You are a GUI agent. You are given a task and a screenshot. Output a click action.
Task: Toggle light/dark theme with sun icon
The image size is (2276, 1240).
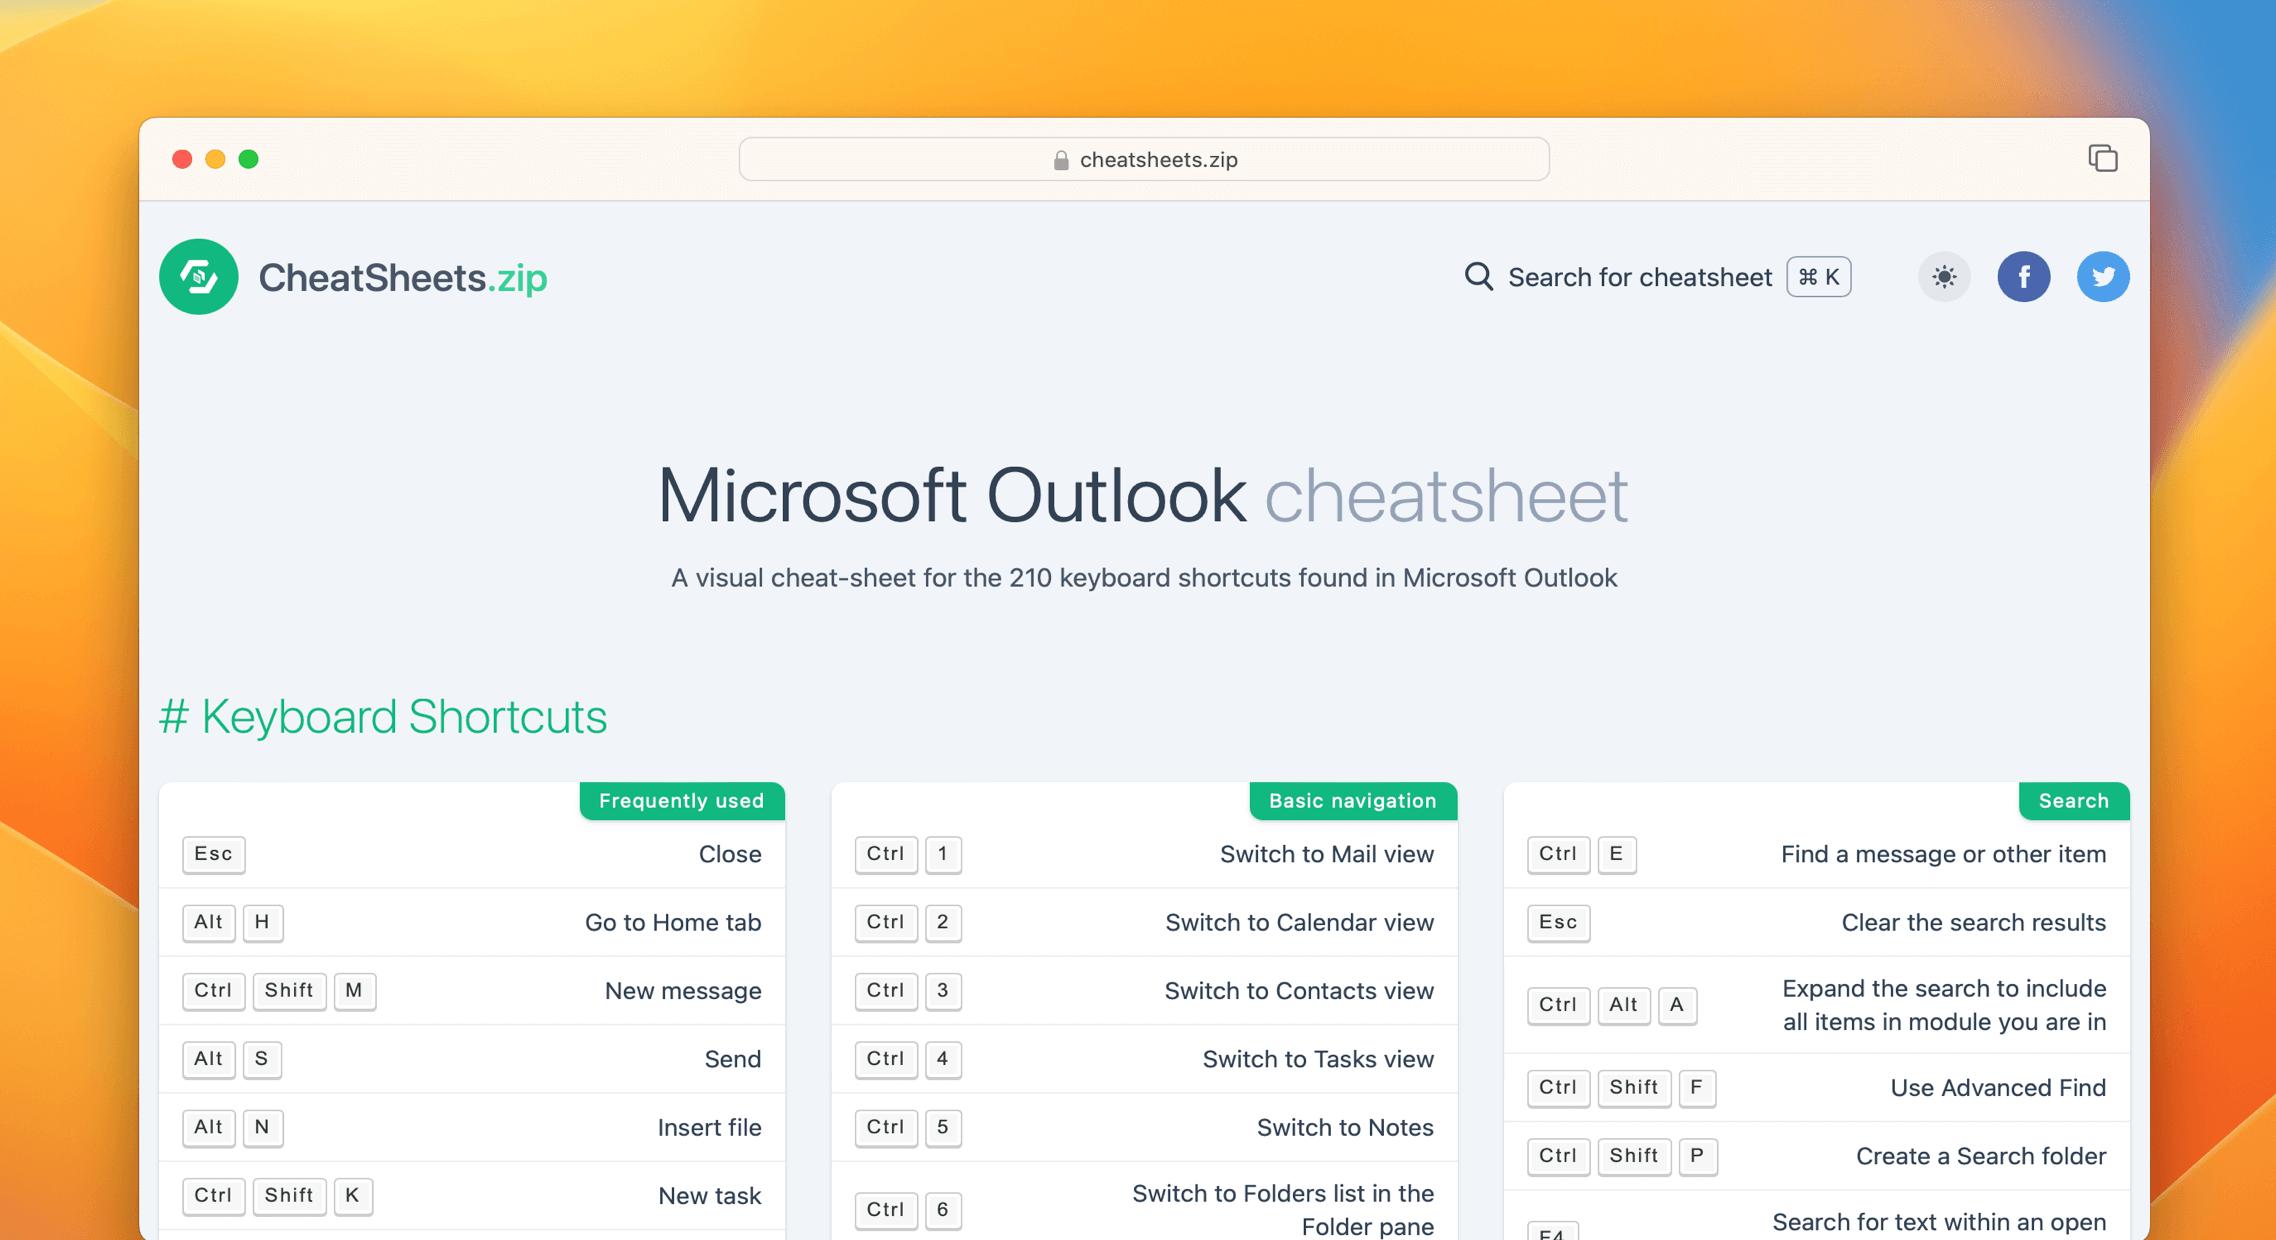point(1943,277)
